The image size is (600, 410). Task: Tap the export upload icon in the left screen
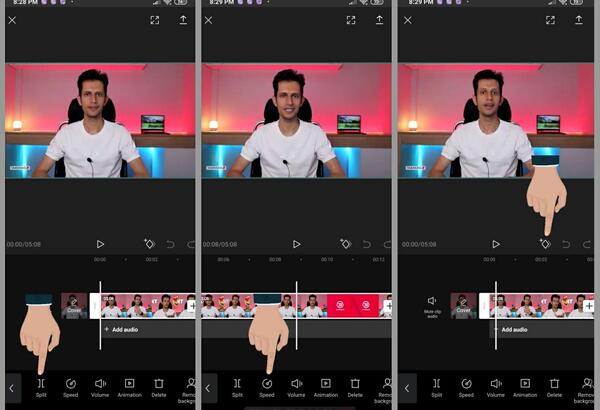(183, 20)
